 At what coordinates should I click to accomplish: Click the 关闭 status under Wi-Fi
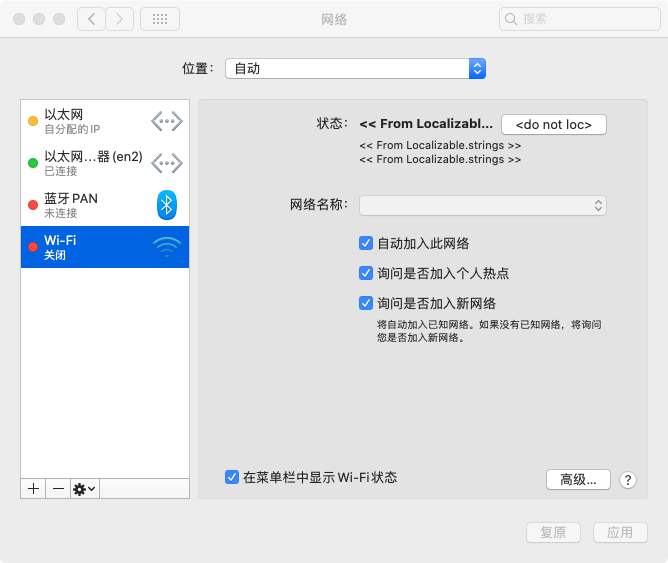pos(55,255)
